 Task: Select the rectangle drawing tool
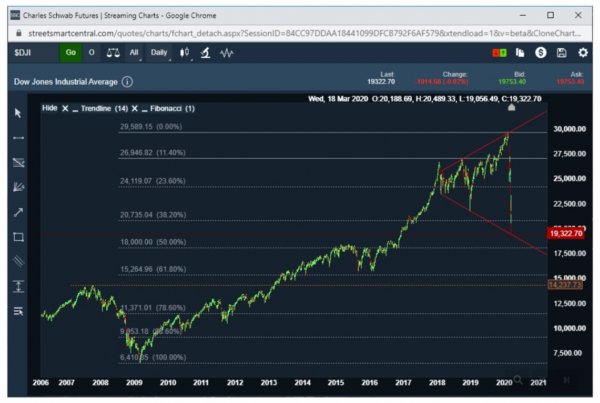click(18, 237)
